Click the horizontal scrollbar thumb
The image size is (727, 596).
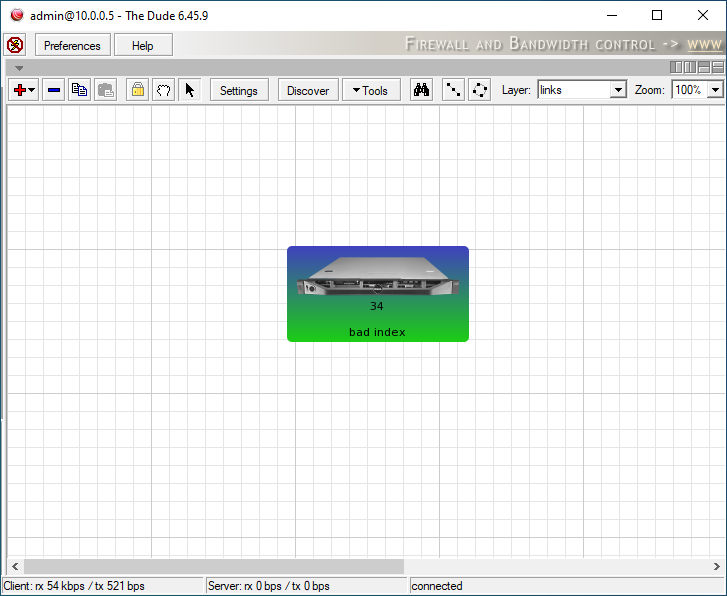coord(214,566)
